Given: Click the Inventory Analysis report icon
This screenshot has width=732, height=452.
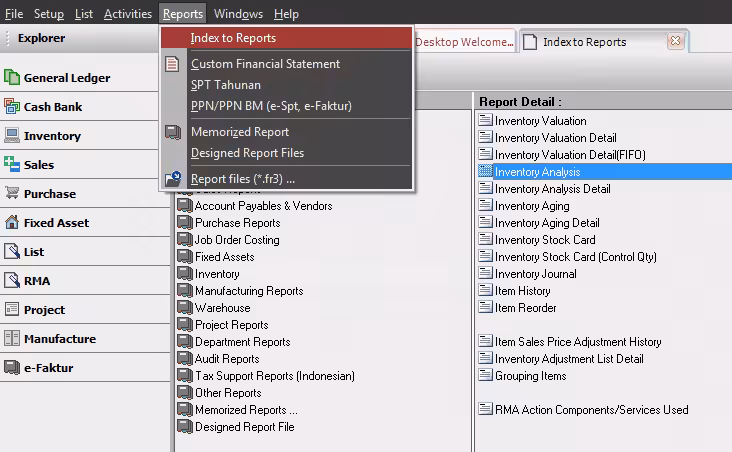Looking at the screenshot, I should (x=486, y=171).
